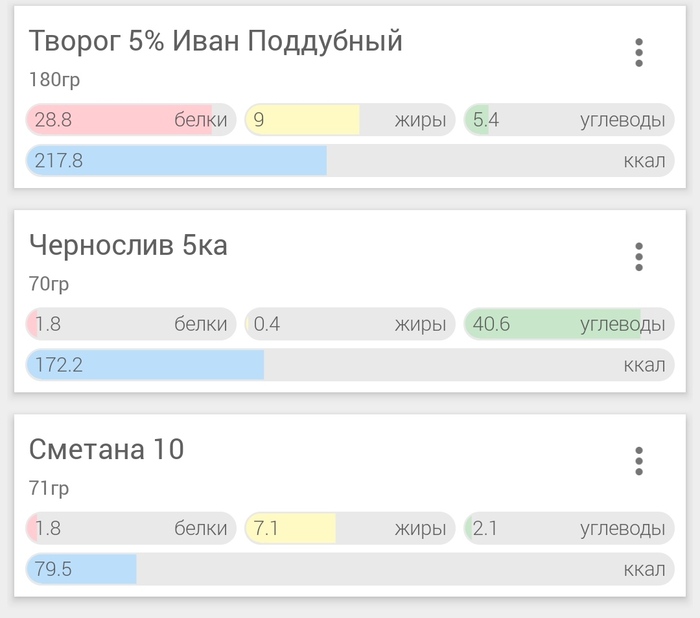Click the 40.6 углеводы bar for Чернослив

[x=569, y=324]
